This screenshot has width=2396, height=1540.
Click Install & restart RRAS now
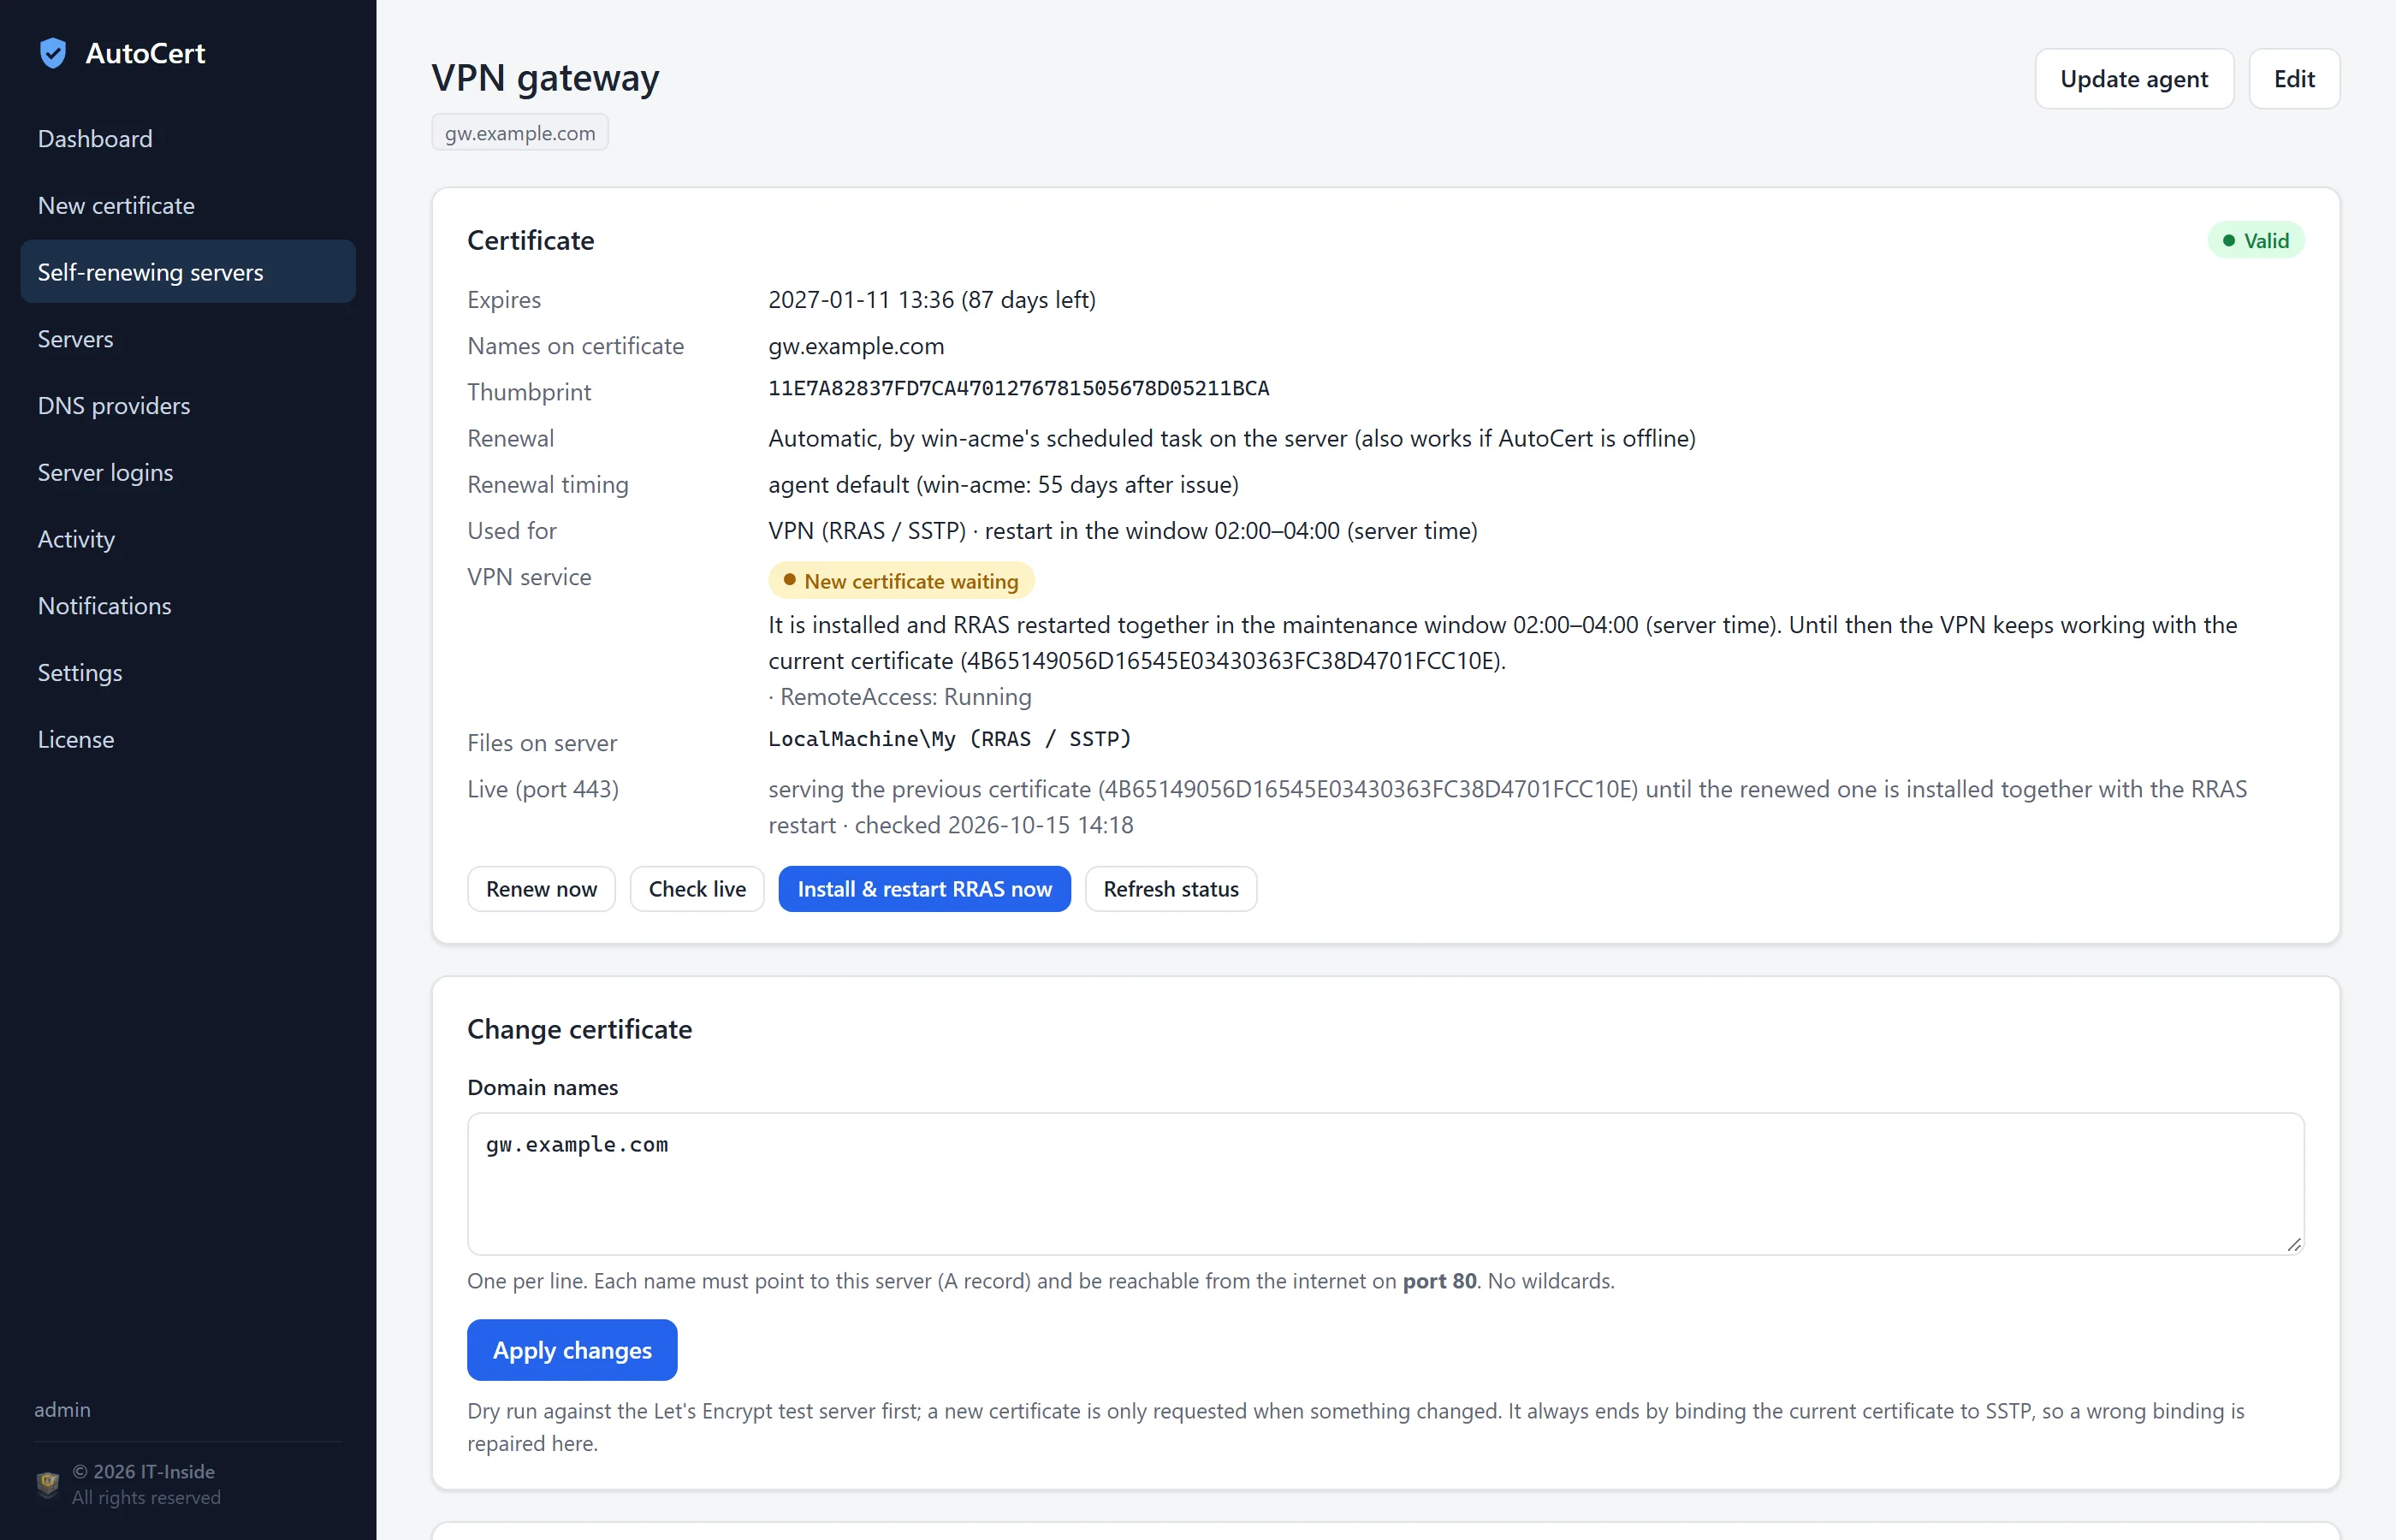point(924,889)
